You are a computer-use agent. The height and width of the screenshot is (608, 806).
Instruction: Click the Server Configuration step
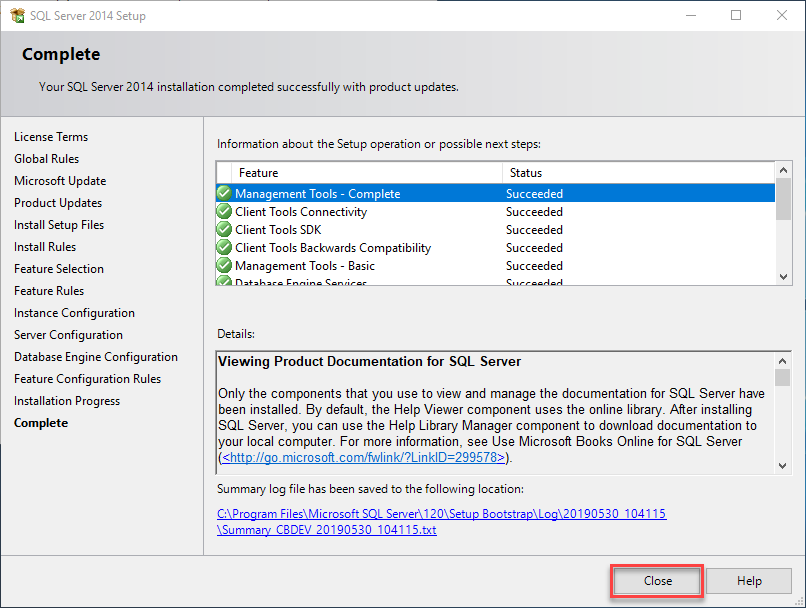click(68, 335)
